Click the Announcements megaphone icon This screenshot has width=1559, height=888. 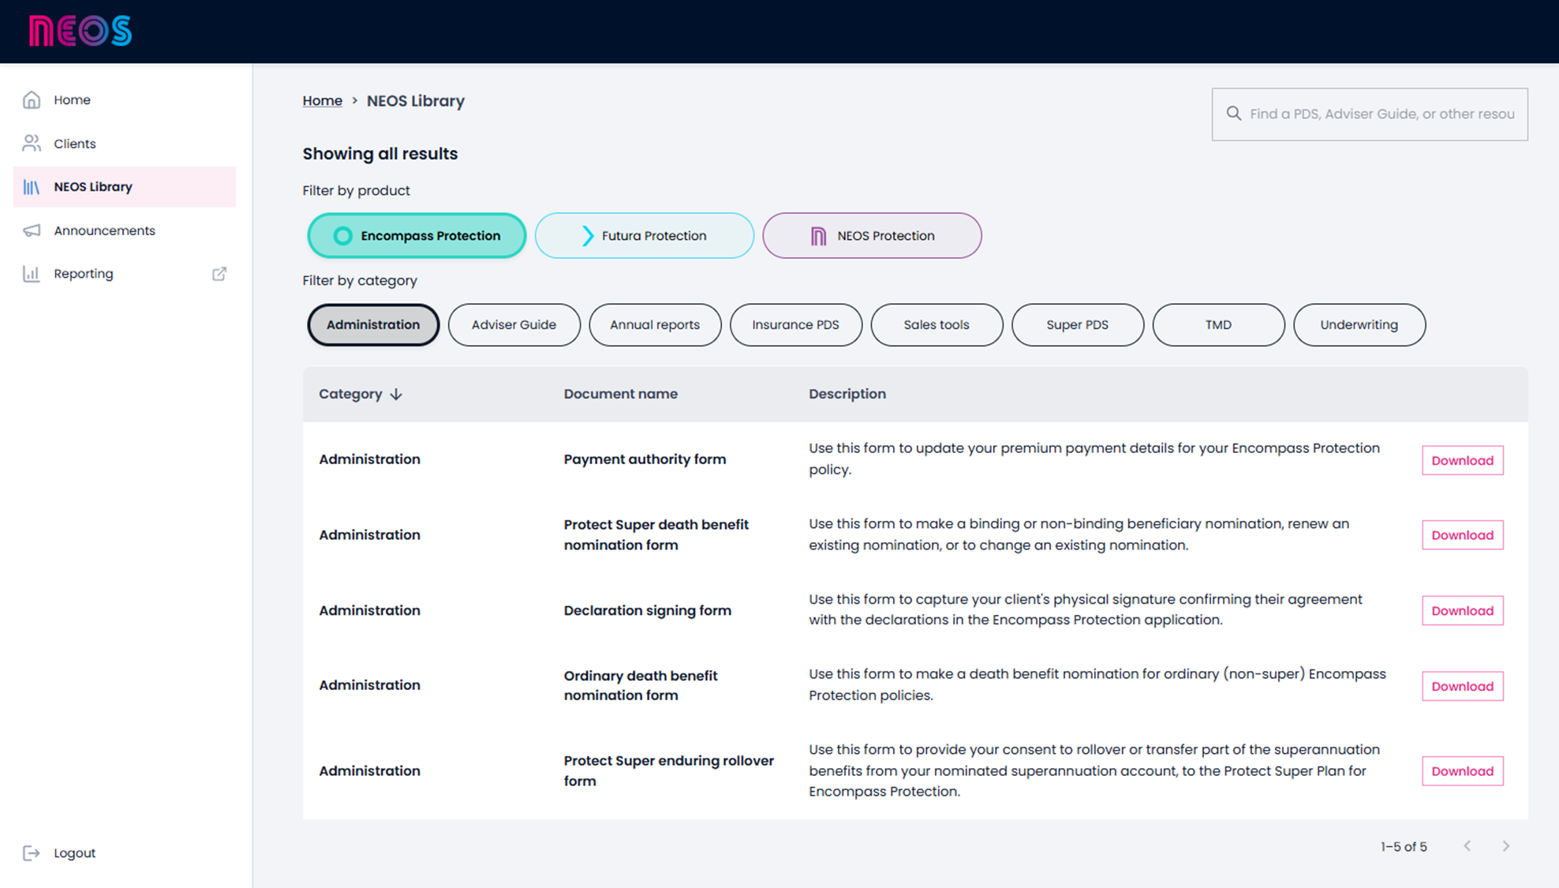[x=32, y=231]
